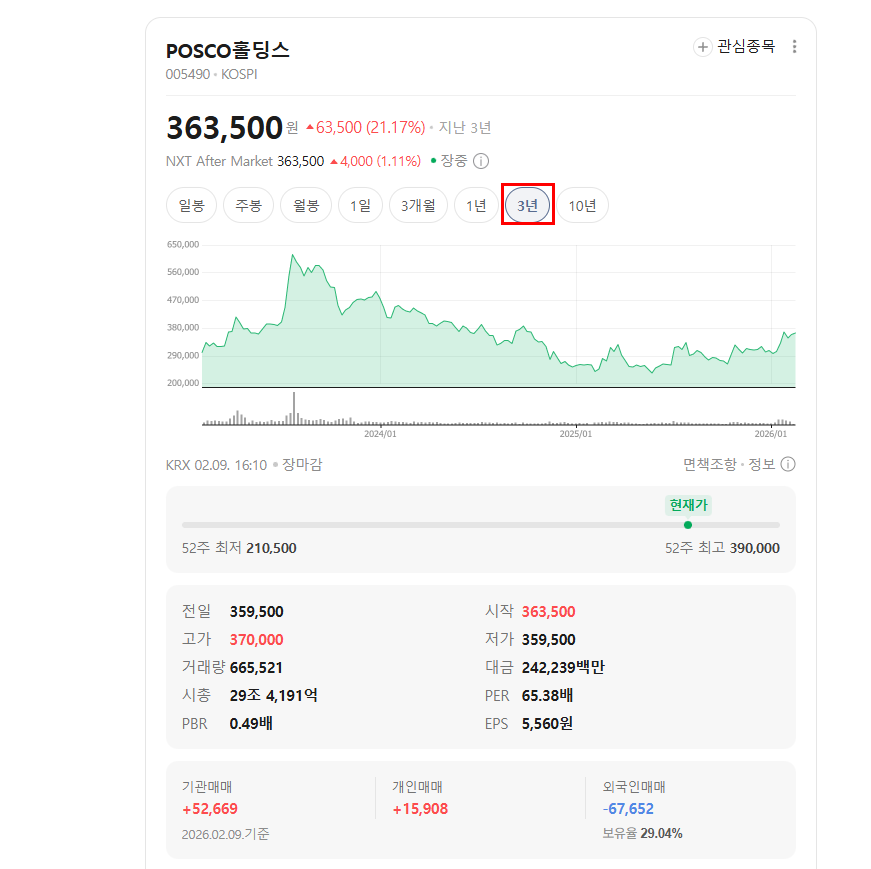Click the 2024/01 date marker on chart axis
Screen dimensions: 871x869
click(x=381, y=434)
